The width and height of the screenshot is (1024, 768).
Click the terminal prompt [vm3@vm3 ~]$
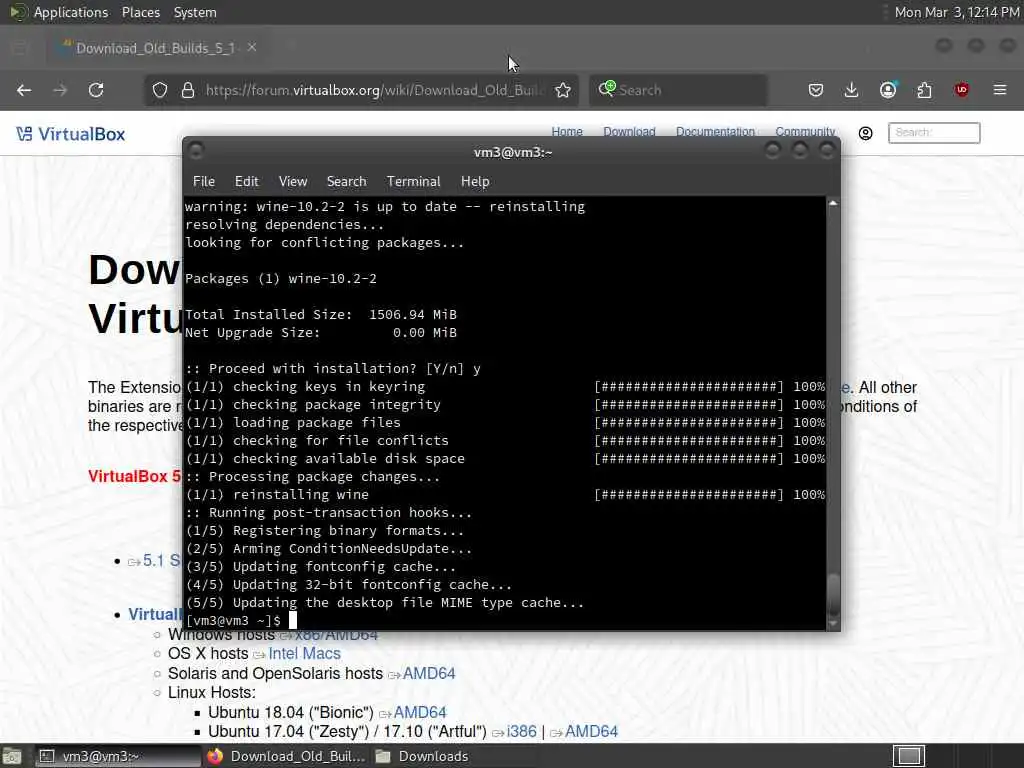point(233,620)
